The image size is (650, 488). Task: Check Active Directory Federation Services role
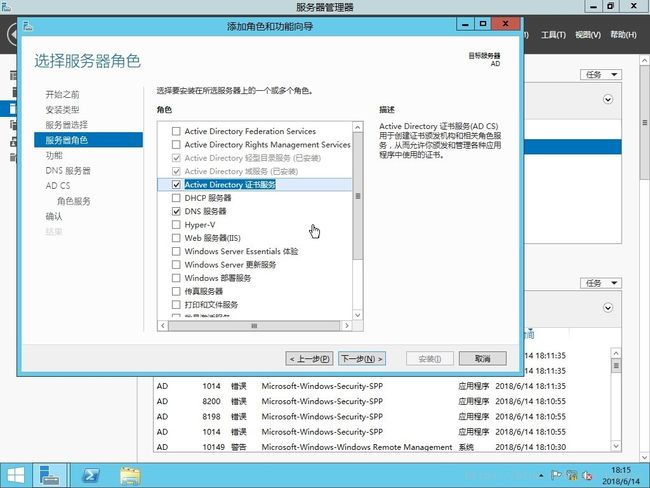(176, 131)
